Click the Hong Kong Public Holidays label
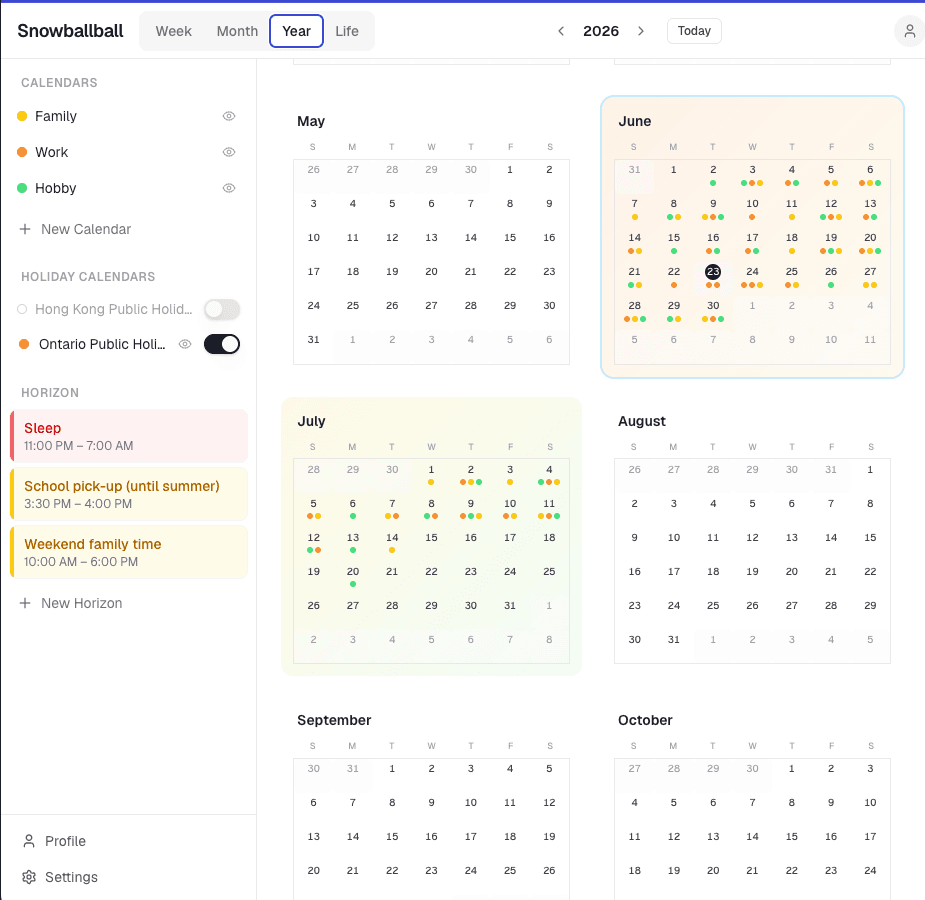Screen dimensions: 925x900 tap(114, 309)
